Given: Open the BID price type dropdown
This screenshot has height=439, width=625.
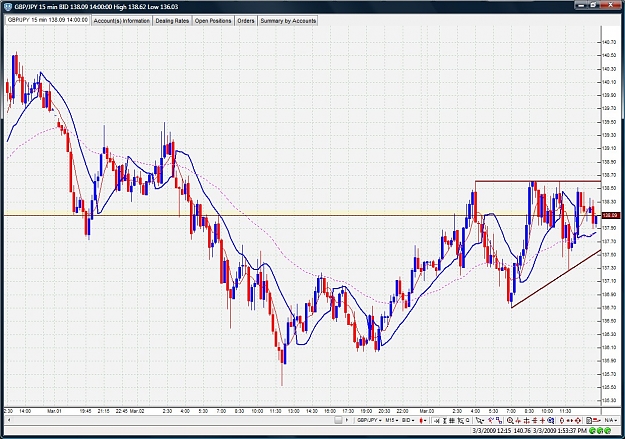Looking at the screenshot, I should coord(408,420).
